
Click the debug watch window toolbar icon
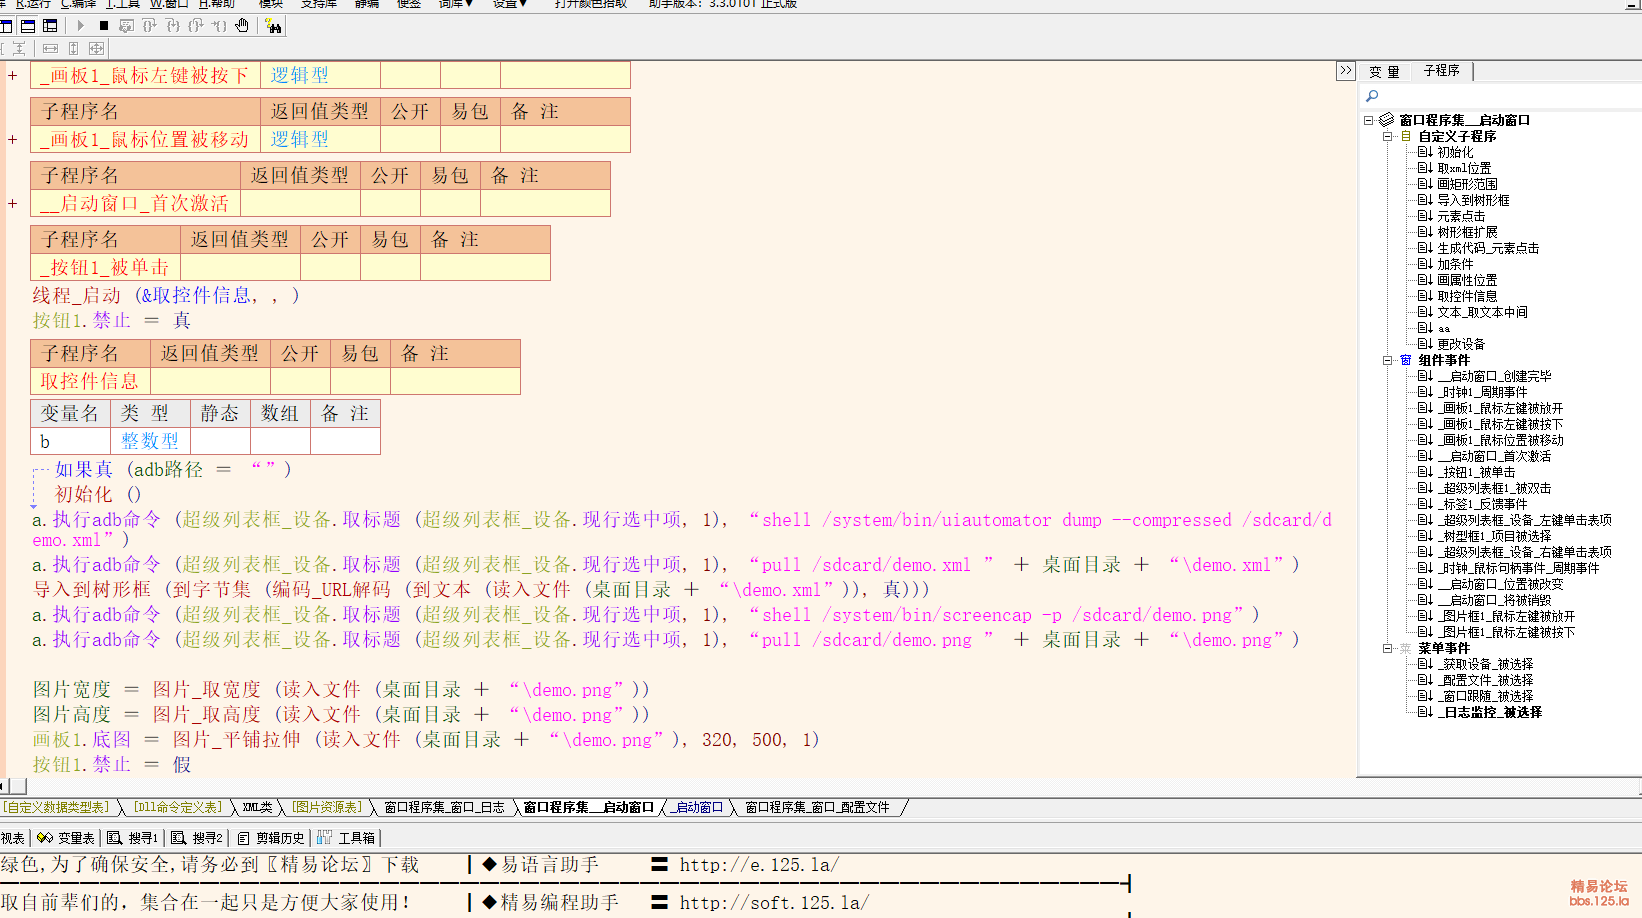[x=126, y=26]
